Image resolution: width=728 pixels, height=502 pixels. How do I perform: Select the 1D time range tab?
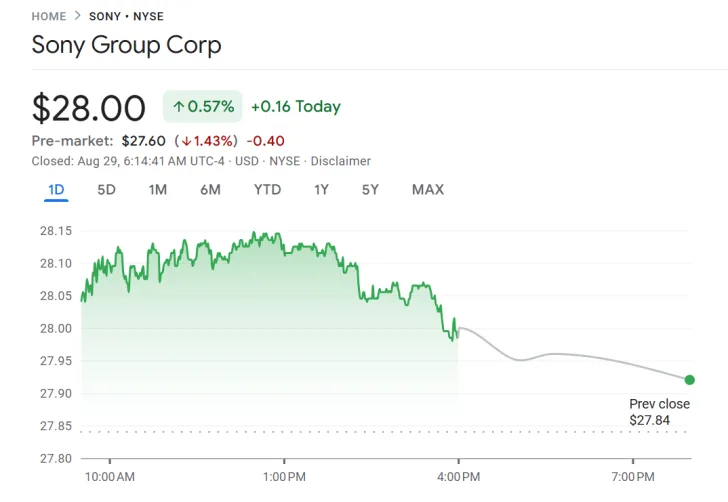click(56, 190)
